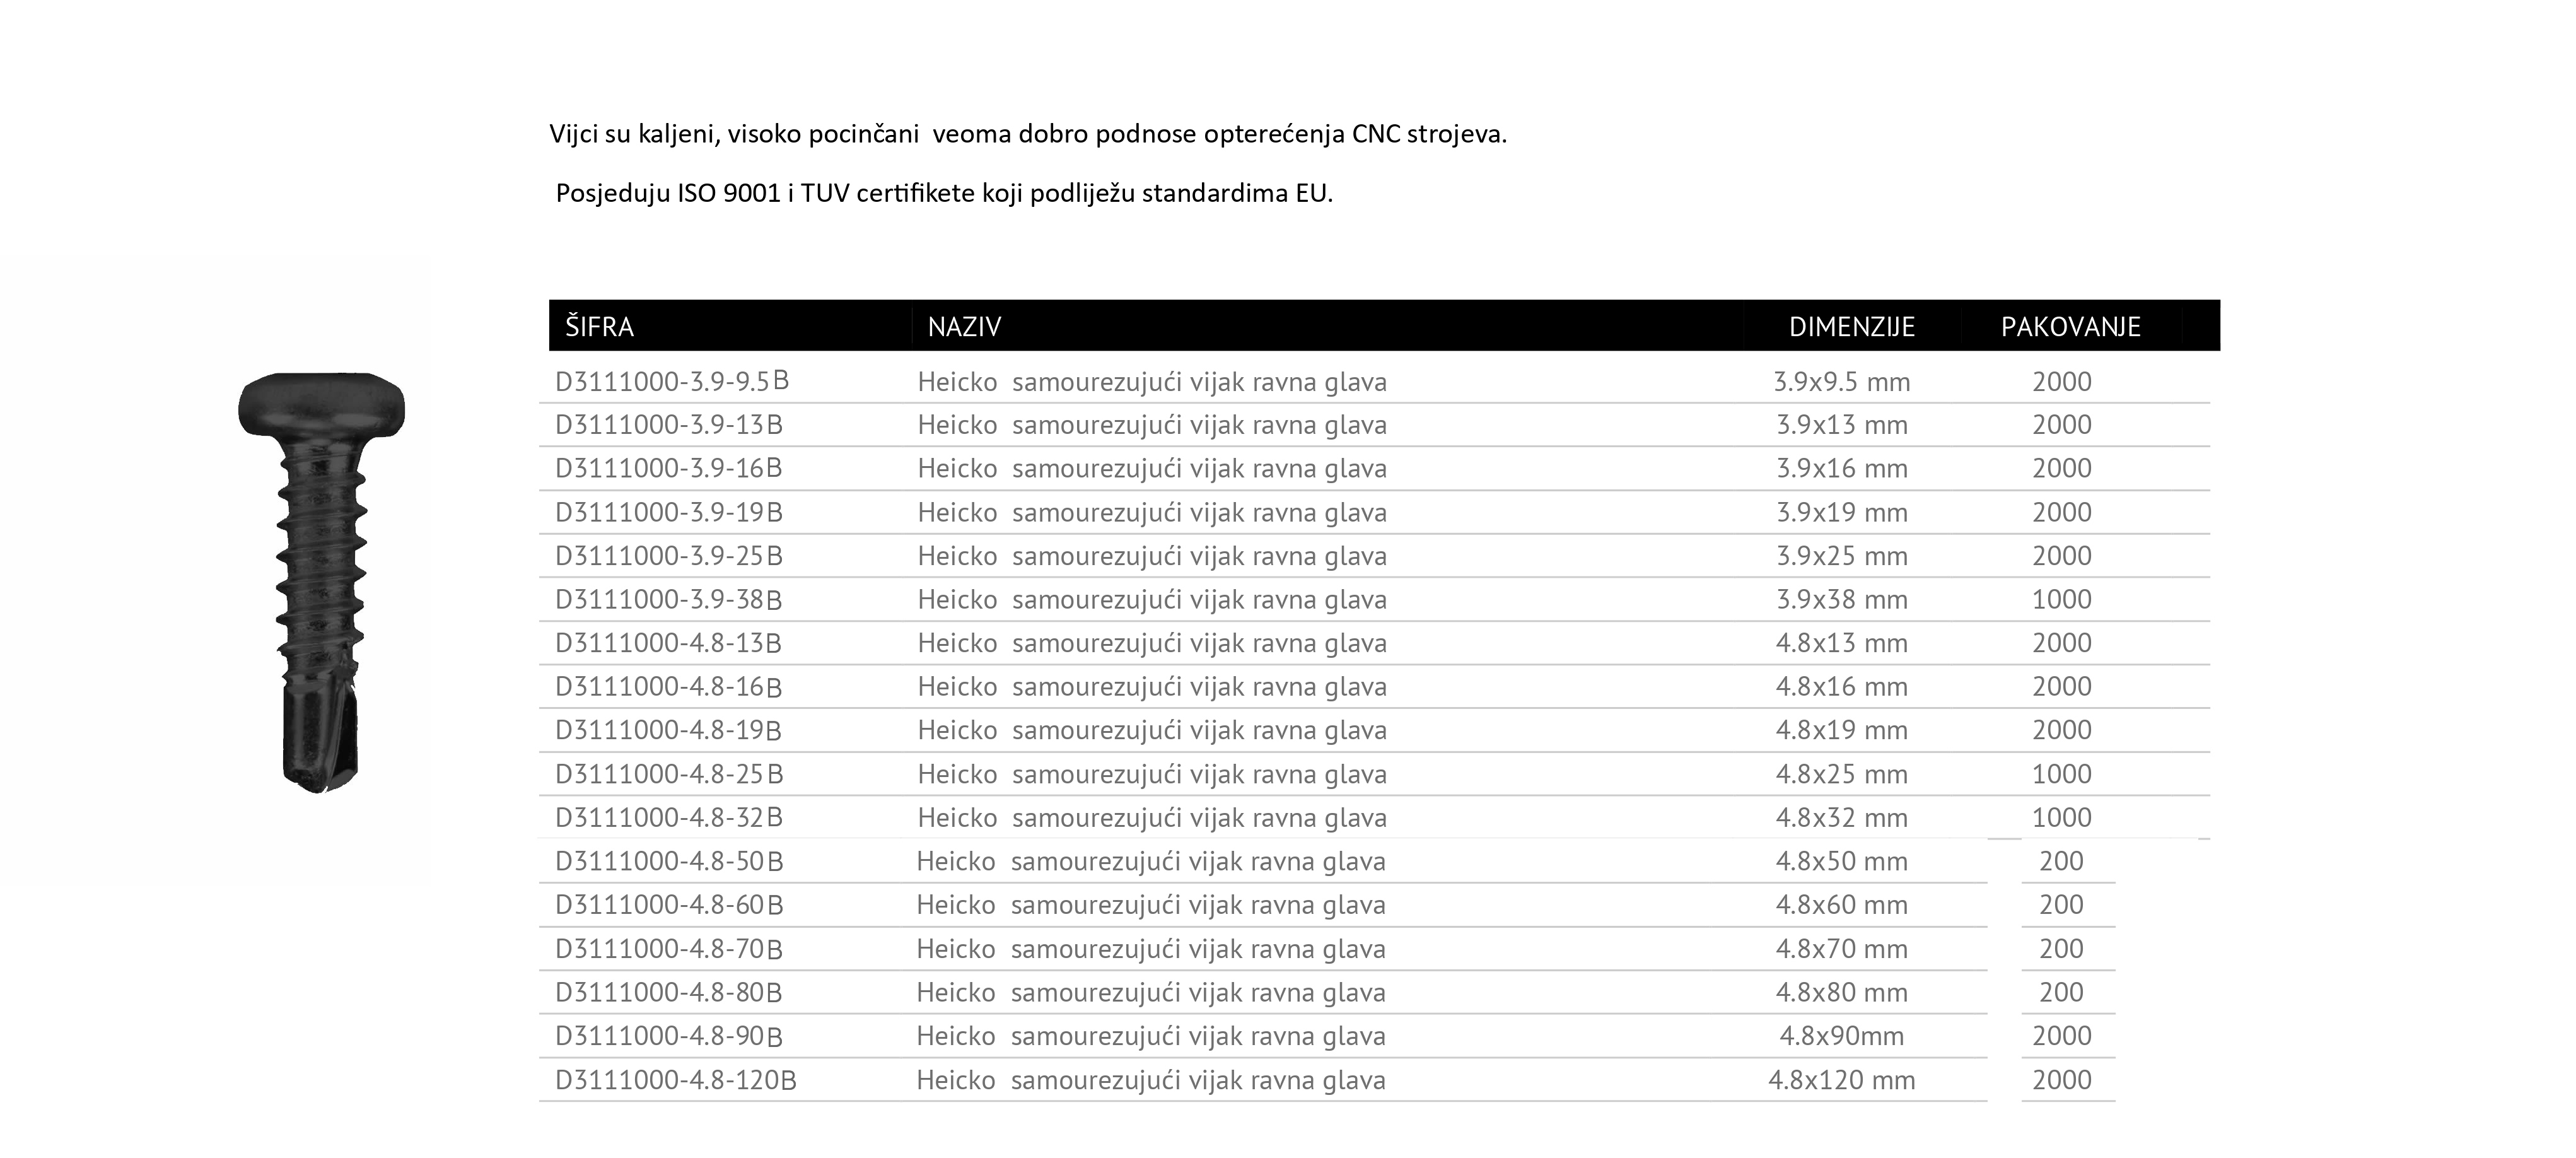Select product code D3111000-4.8-50B
The image size is (2576, 1158).
click(668, 862)
